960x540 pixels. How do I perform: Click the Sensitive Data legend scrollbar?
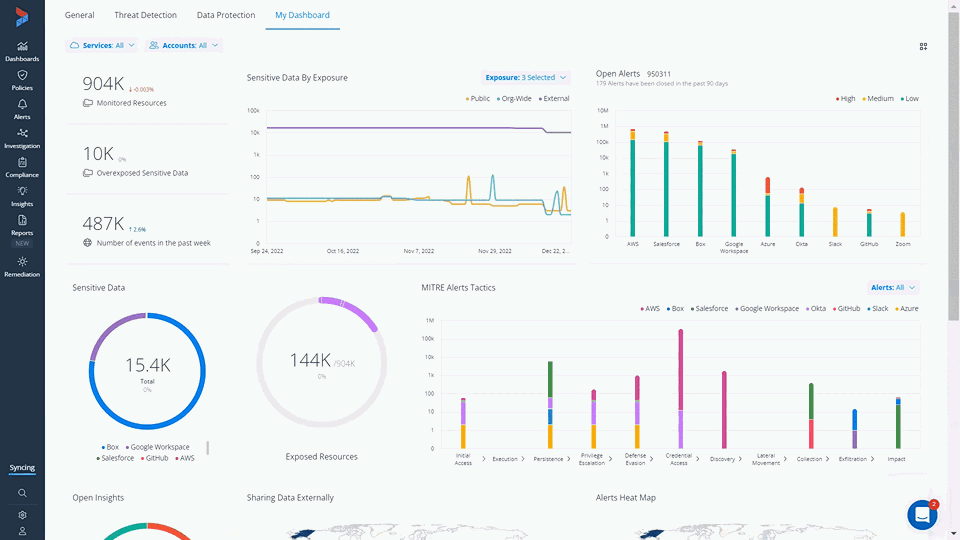(x=208, y=448)
